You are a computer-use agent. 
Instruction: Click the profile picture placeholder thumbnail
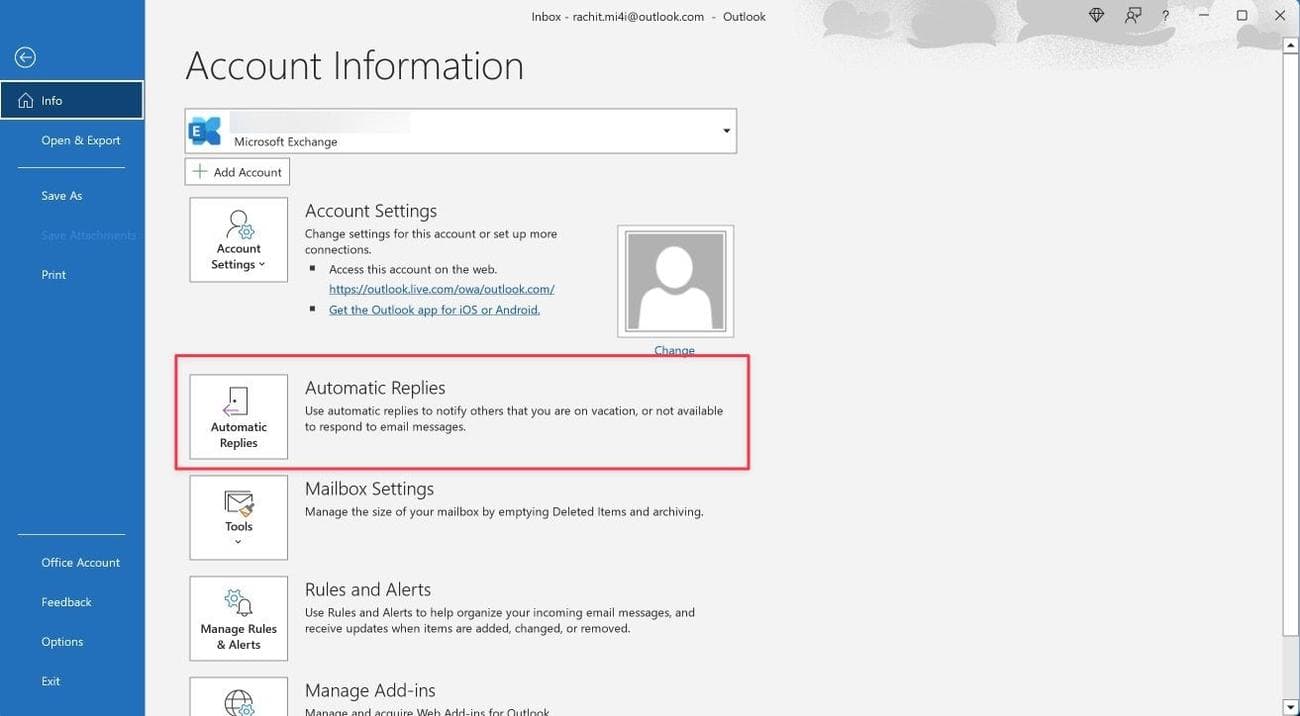tap(675, 281)
